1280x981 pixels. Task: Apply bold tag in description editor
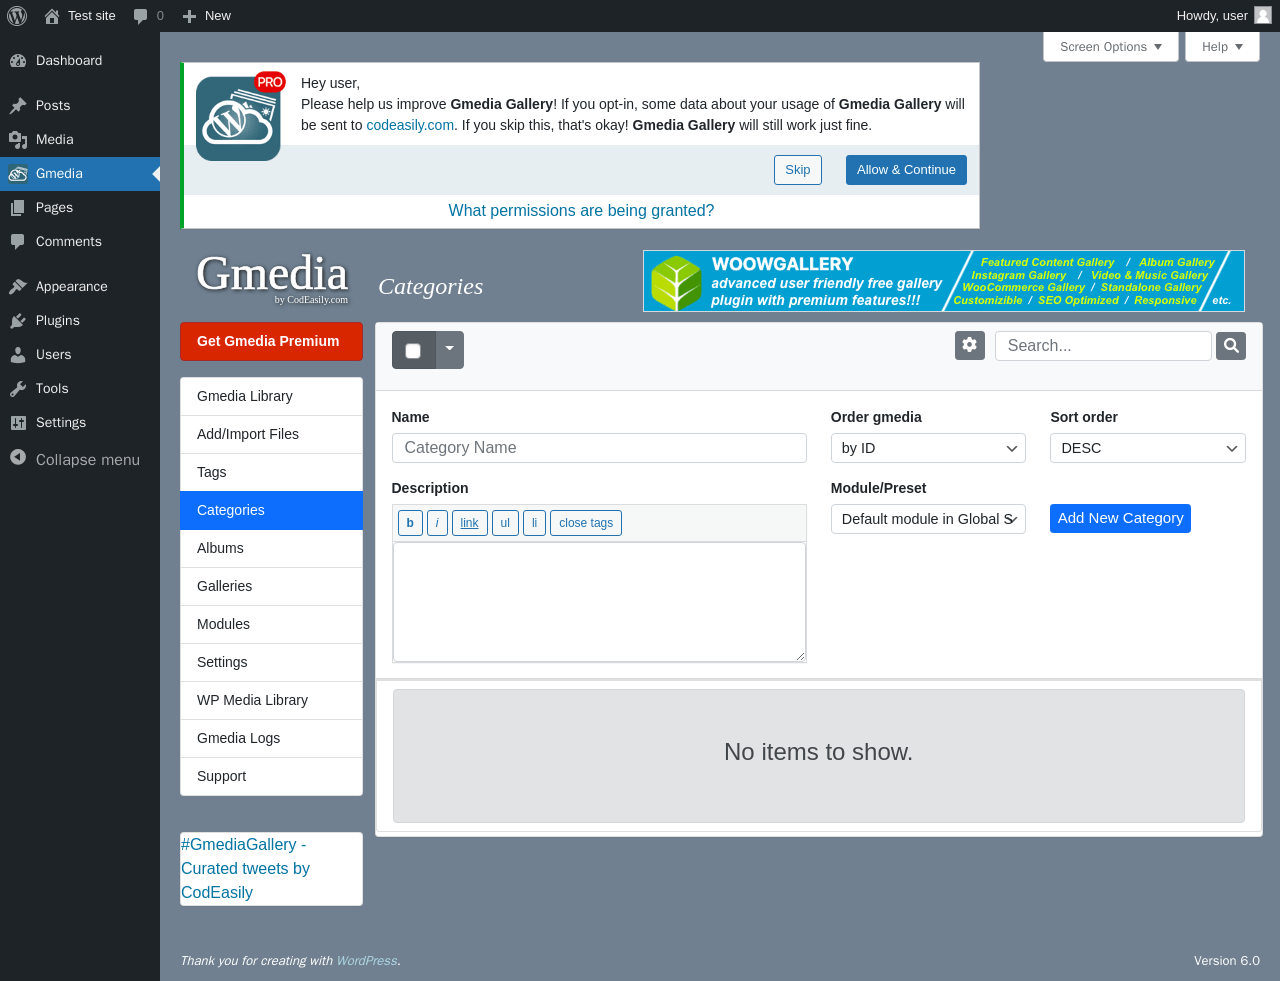point(410,523)
